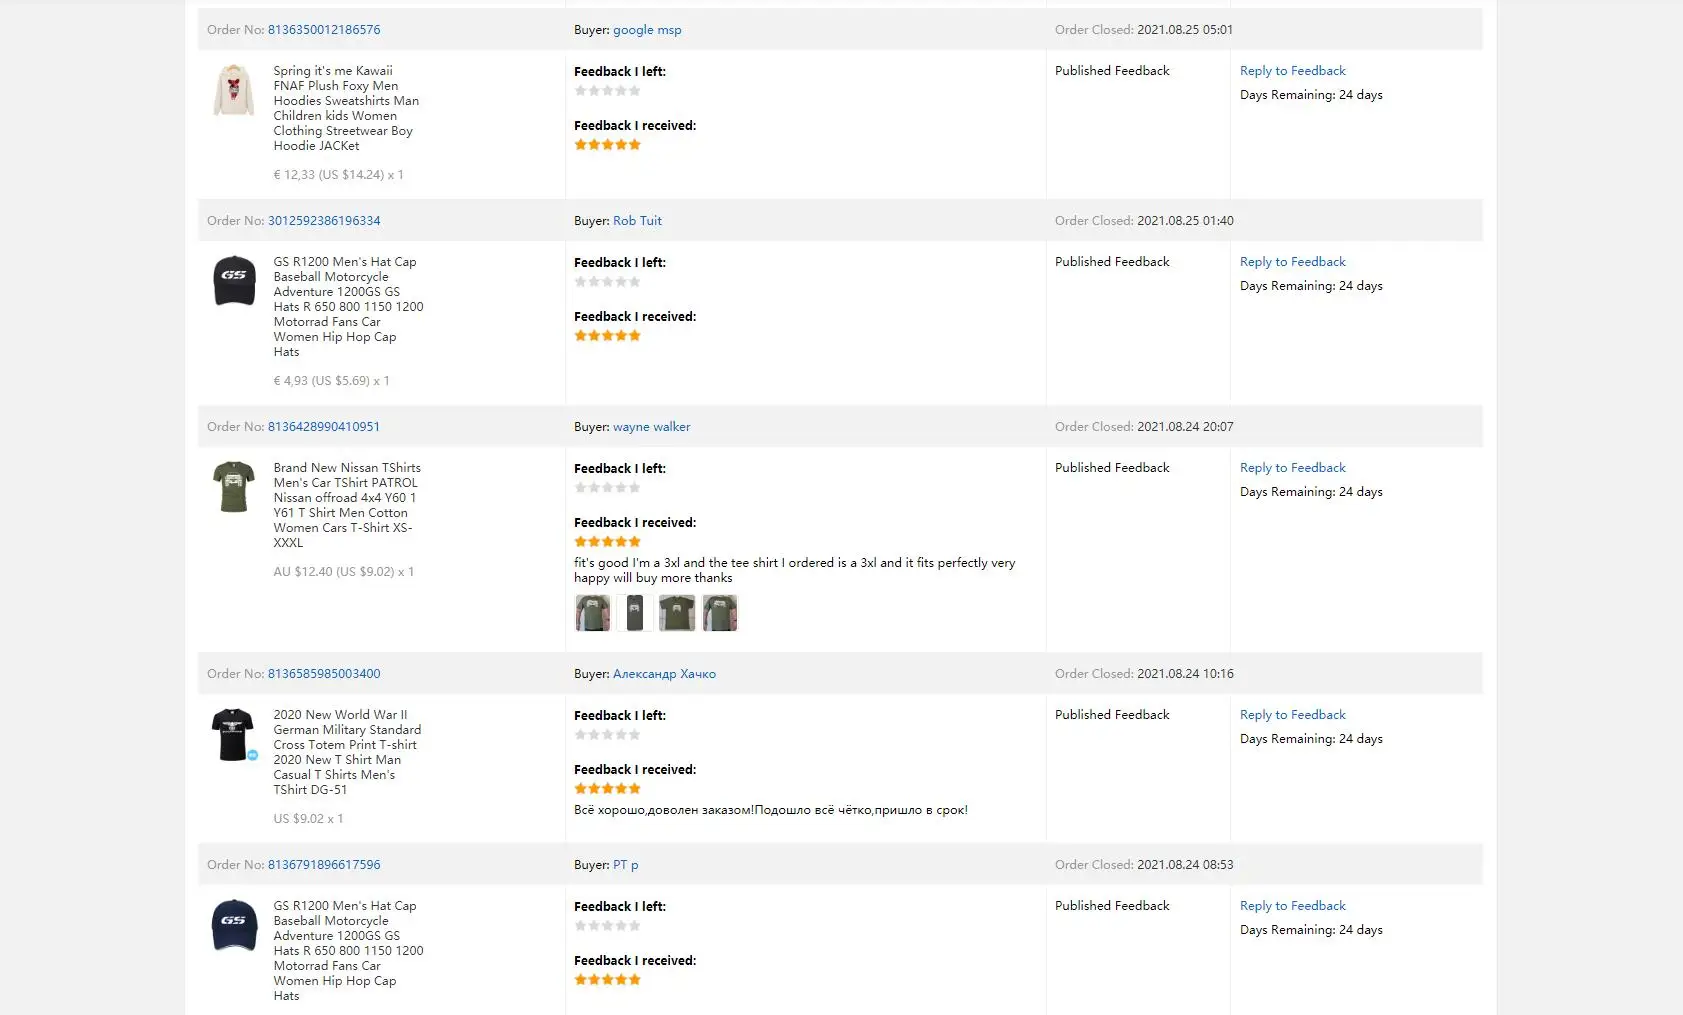Open order number 8136585985003400
1683x1015 pixels.
click(324, 674)
